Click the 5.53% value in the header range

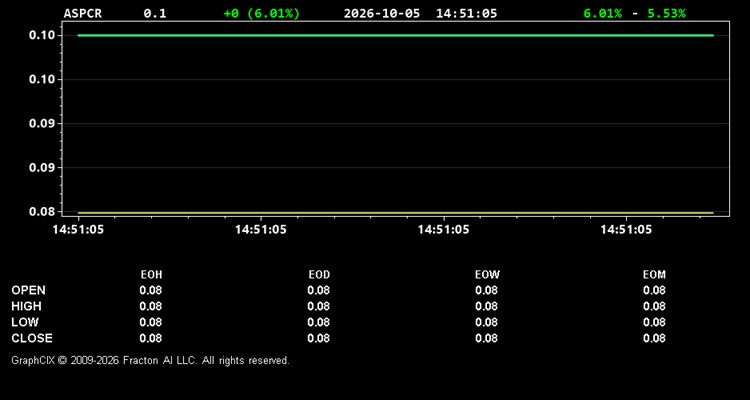666,13
